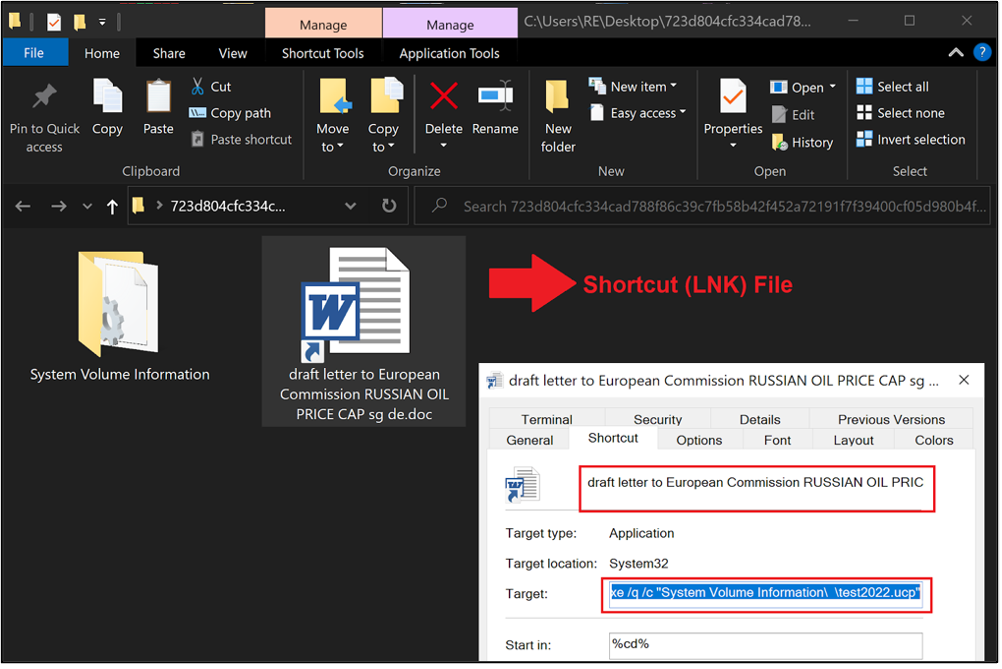Image resolution: width=1002 pixels, height=669 pixels.
Task: Open the Security tab in properties dialog
Action: click(x=658, y=419)
